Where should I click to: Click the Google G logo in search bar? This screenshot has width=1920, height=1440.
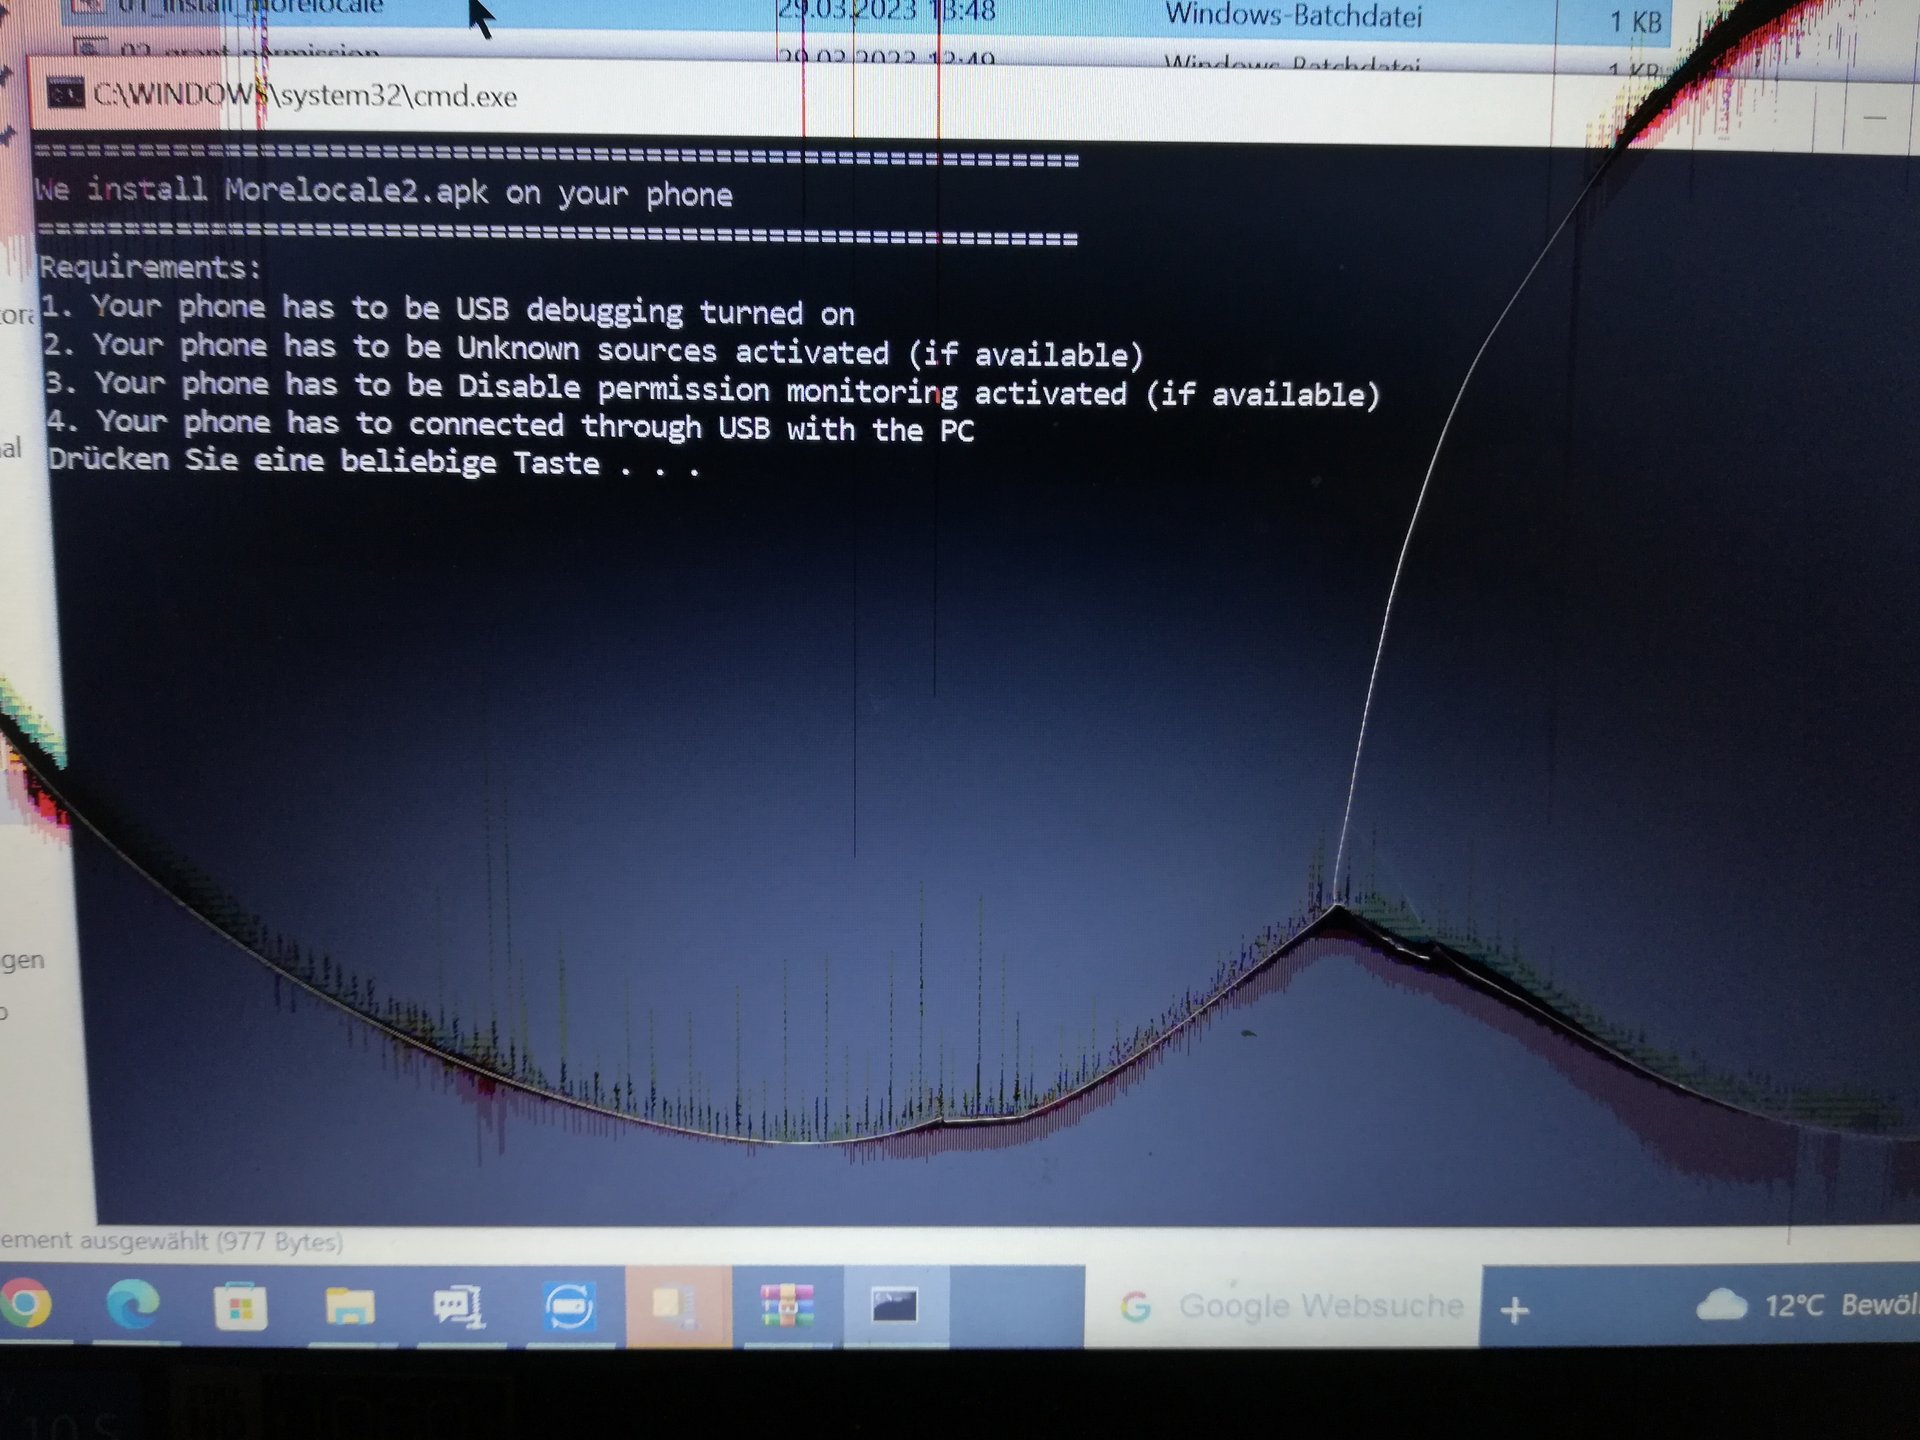tap(1135, 1307)
